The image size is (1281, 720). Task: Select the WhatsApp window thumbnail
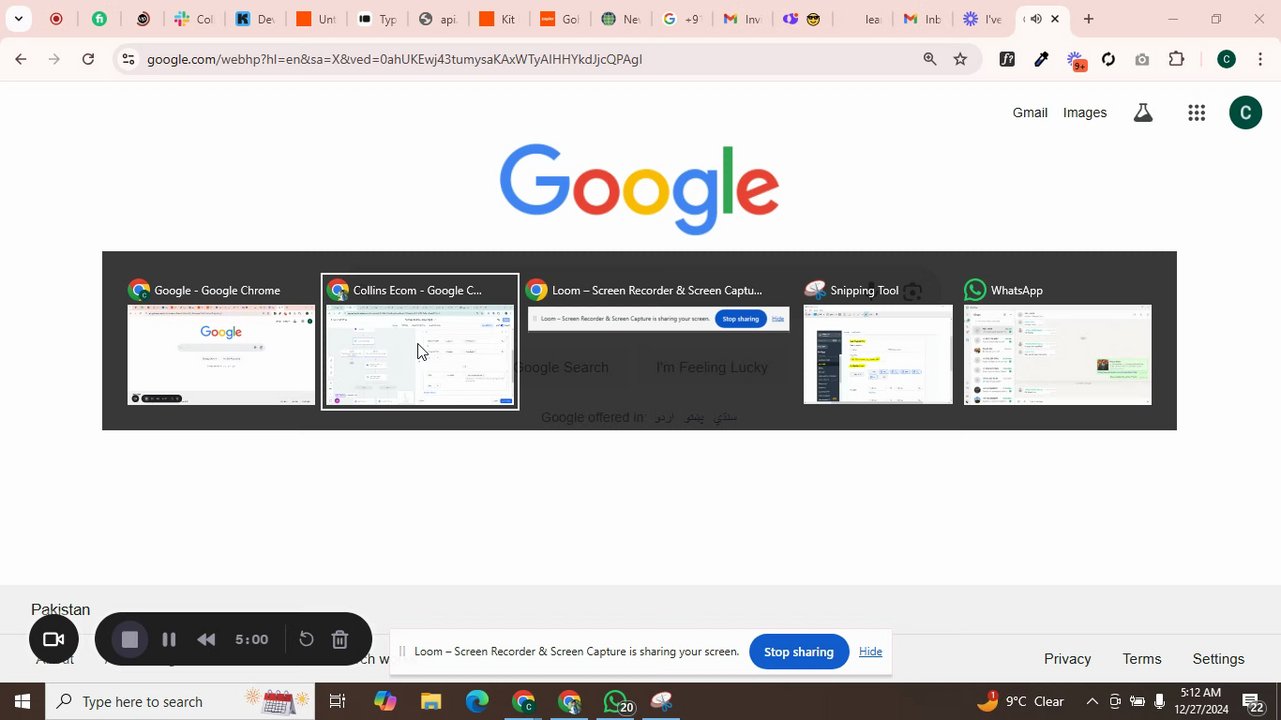[1057, 342]
